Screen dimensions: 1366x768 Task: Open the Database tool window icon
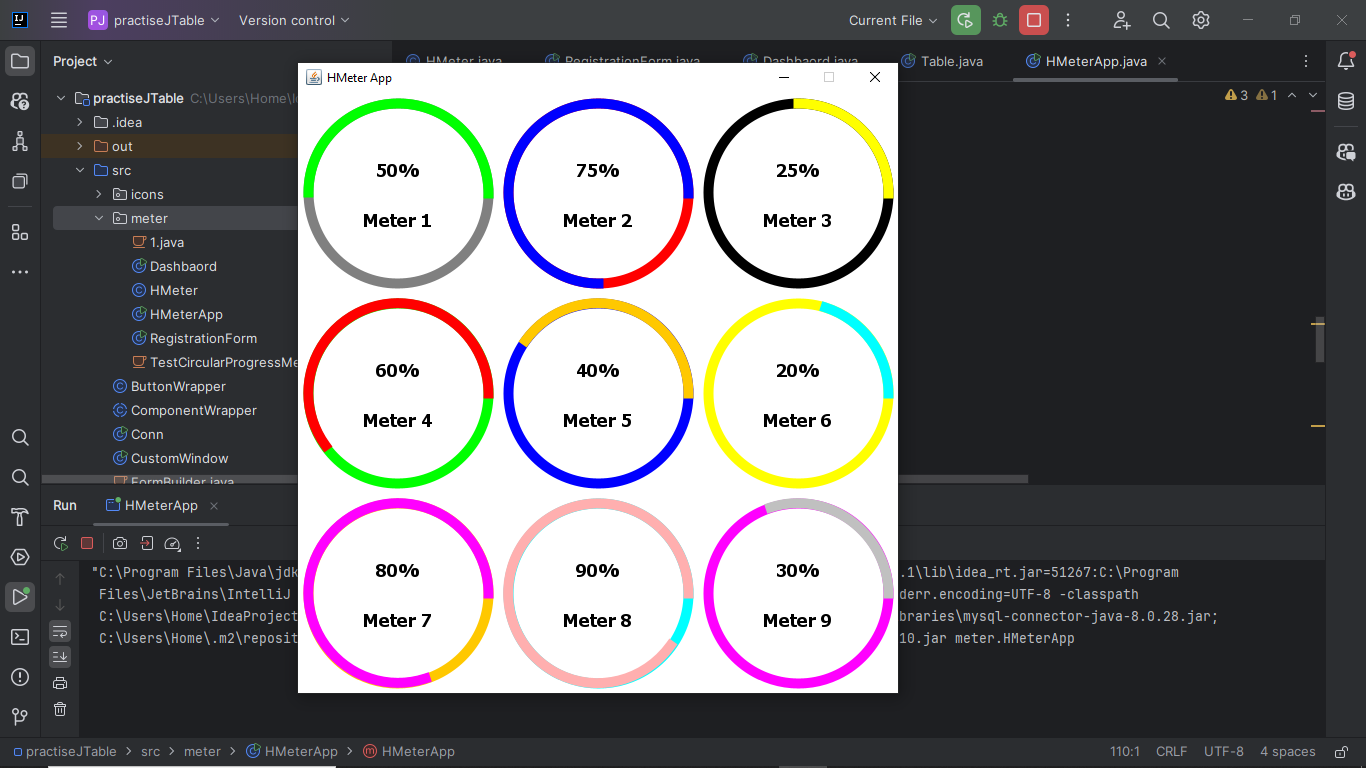(x=1346, y=101)
